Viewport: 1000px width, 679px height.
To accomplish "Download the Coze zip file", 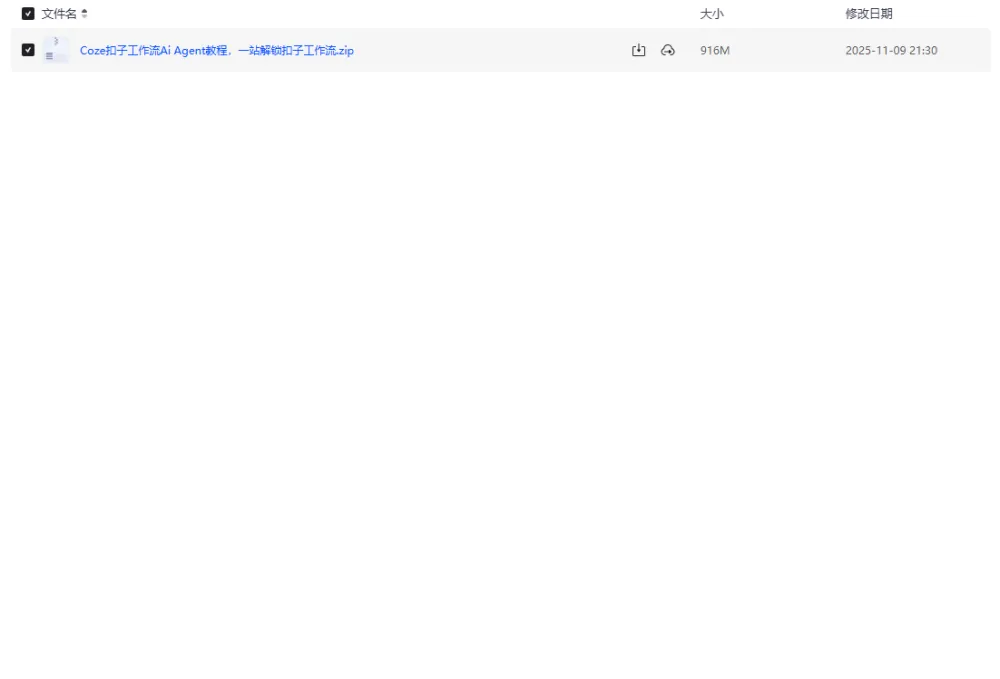I will [638, 50].
